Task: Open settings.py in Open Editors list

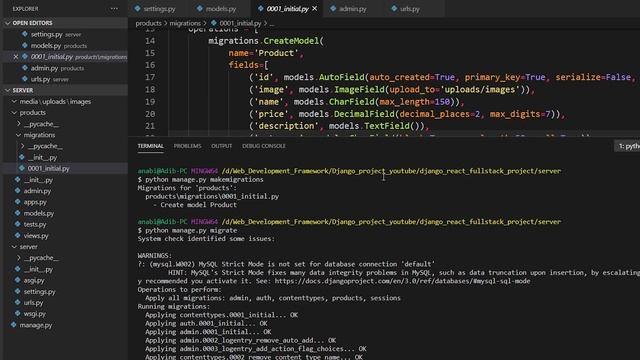Action: pos(56,35)
